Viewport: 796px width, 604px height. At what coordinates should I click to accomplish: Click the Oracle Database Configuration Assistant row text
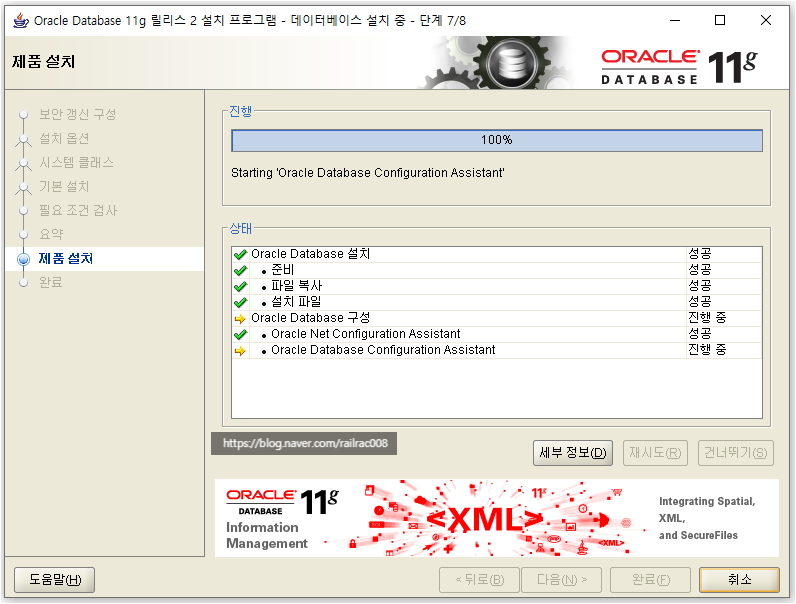pos(383,350)
